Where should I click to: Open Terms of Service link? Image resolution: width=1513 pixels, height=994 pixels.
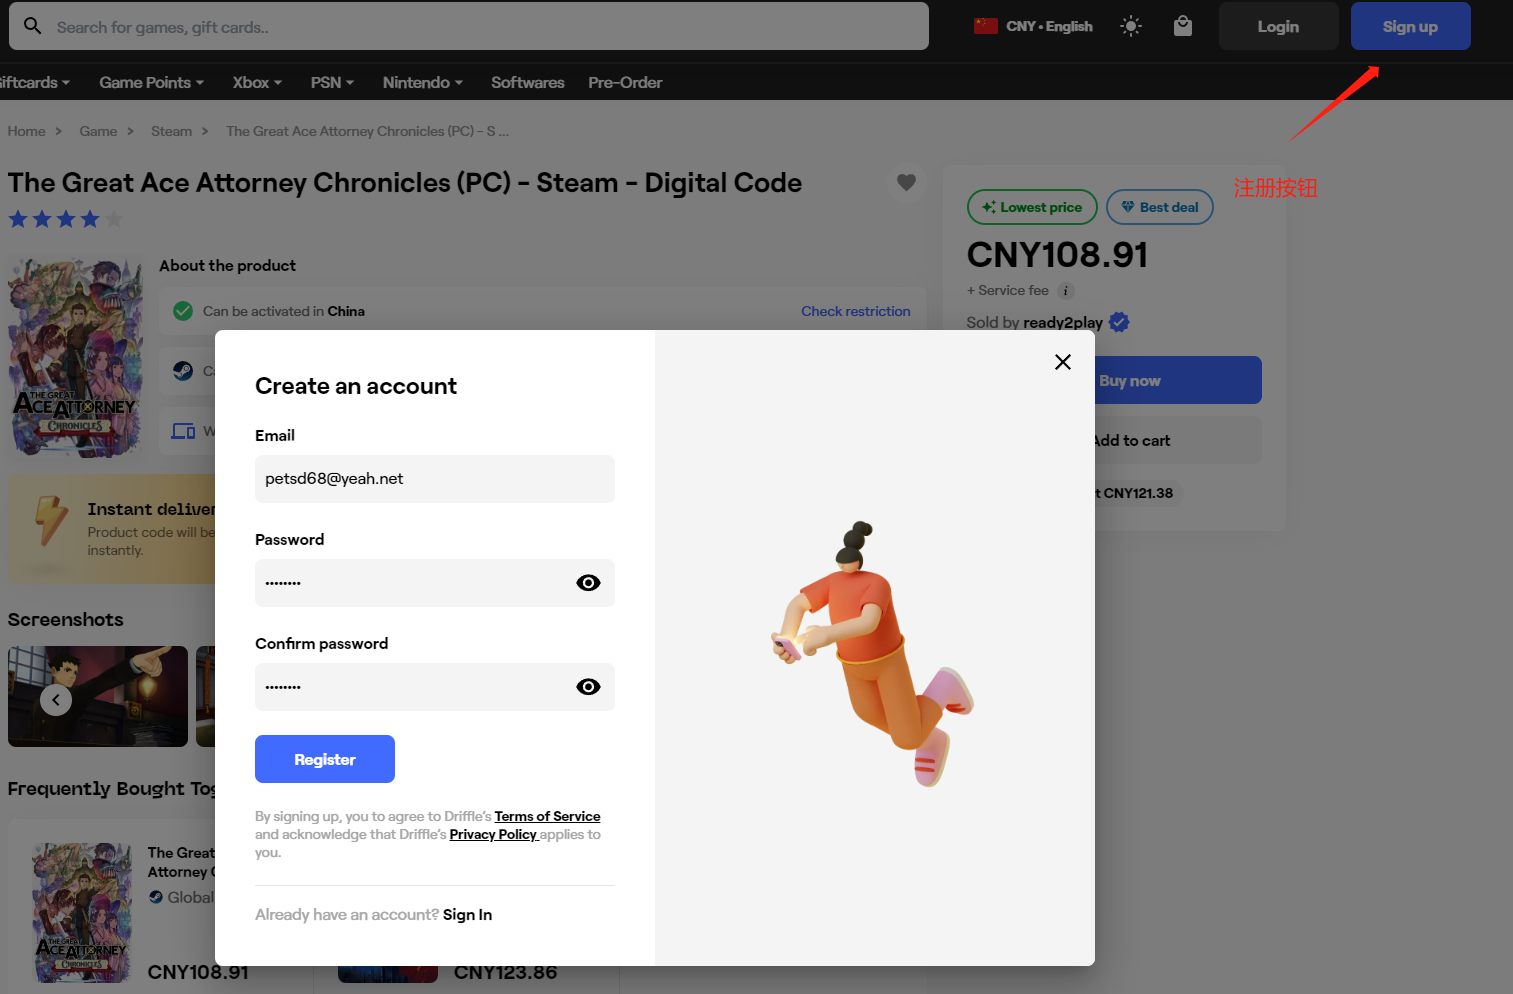pyautogui.click(x=547, y=816)
